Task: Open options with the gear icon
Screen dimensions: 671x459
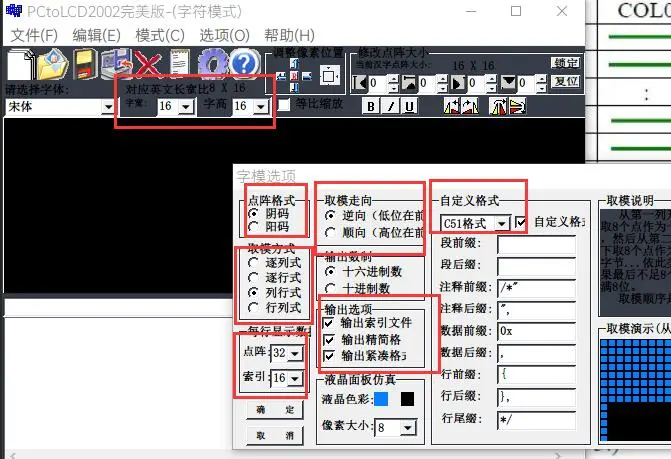Action: pos(213,65)
